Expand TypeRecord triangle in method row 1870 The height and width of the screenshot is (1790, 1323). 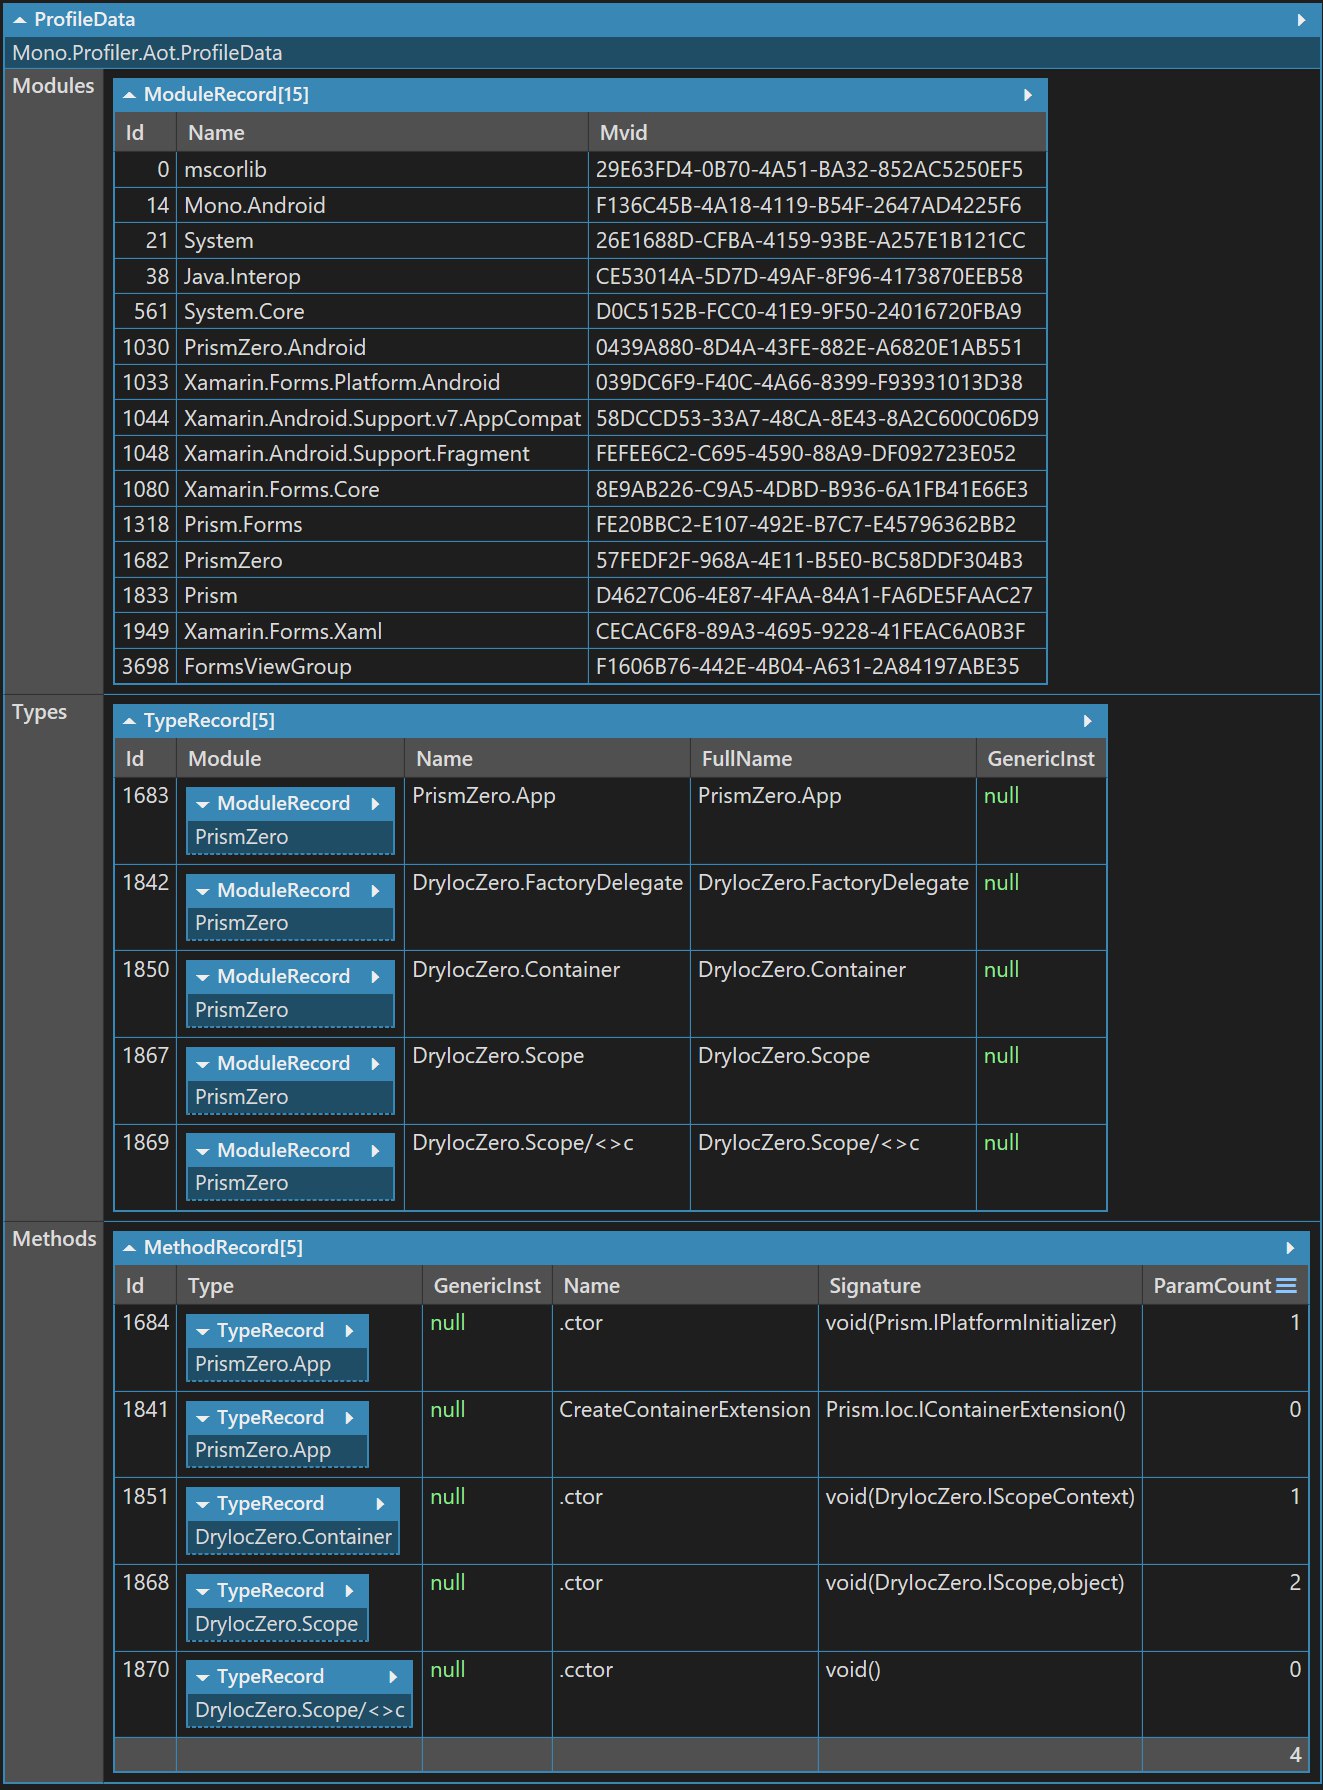[x=203, y=1677]
